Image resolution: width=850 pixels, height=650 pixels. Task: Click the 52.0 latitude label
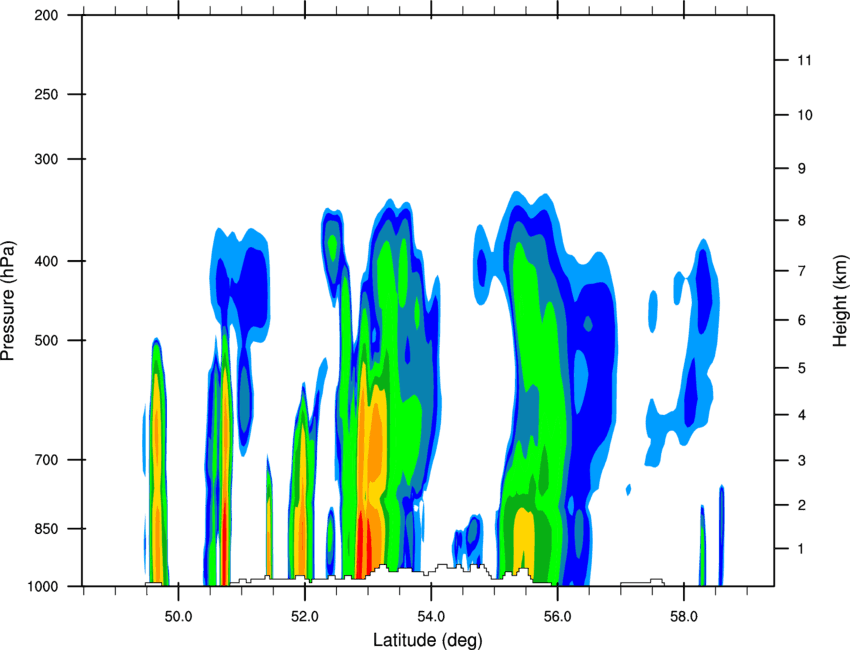tap(305, 617)
